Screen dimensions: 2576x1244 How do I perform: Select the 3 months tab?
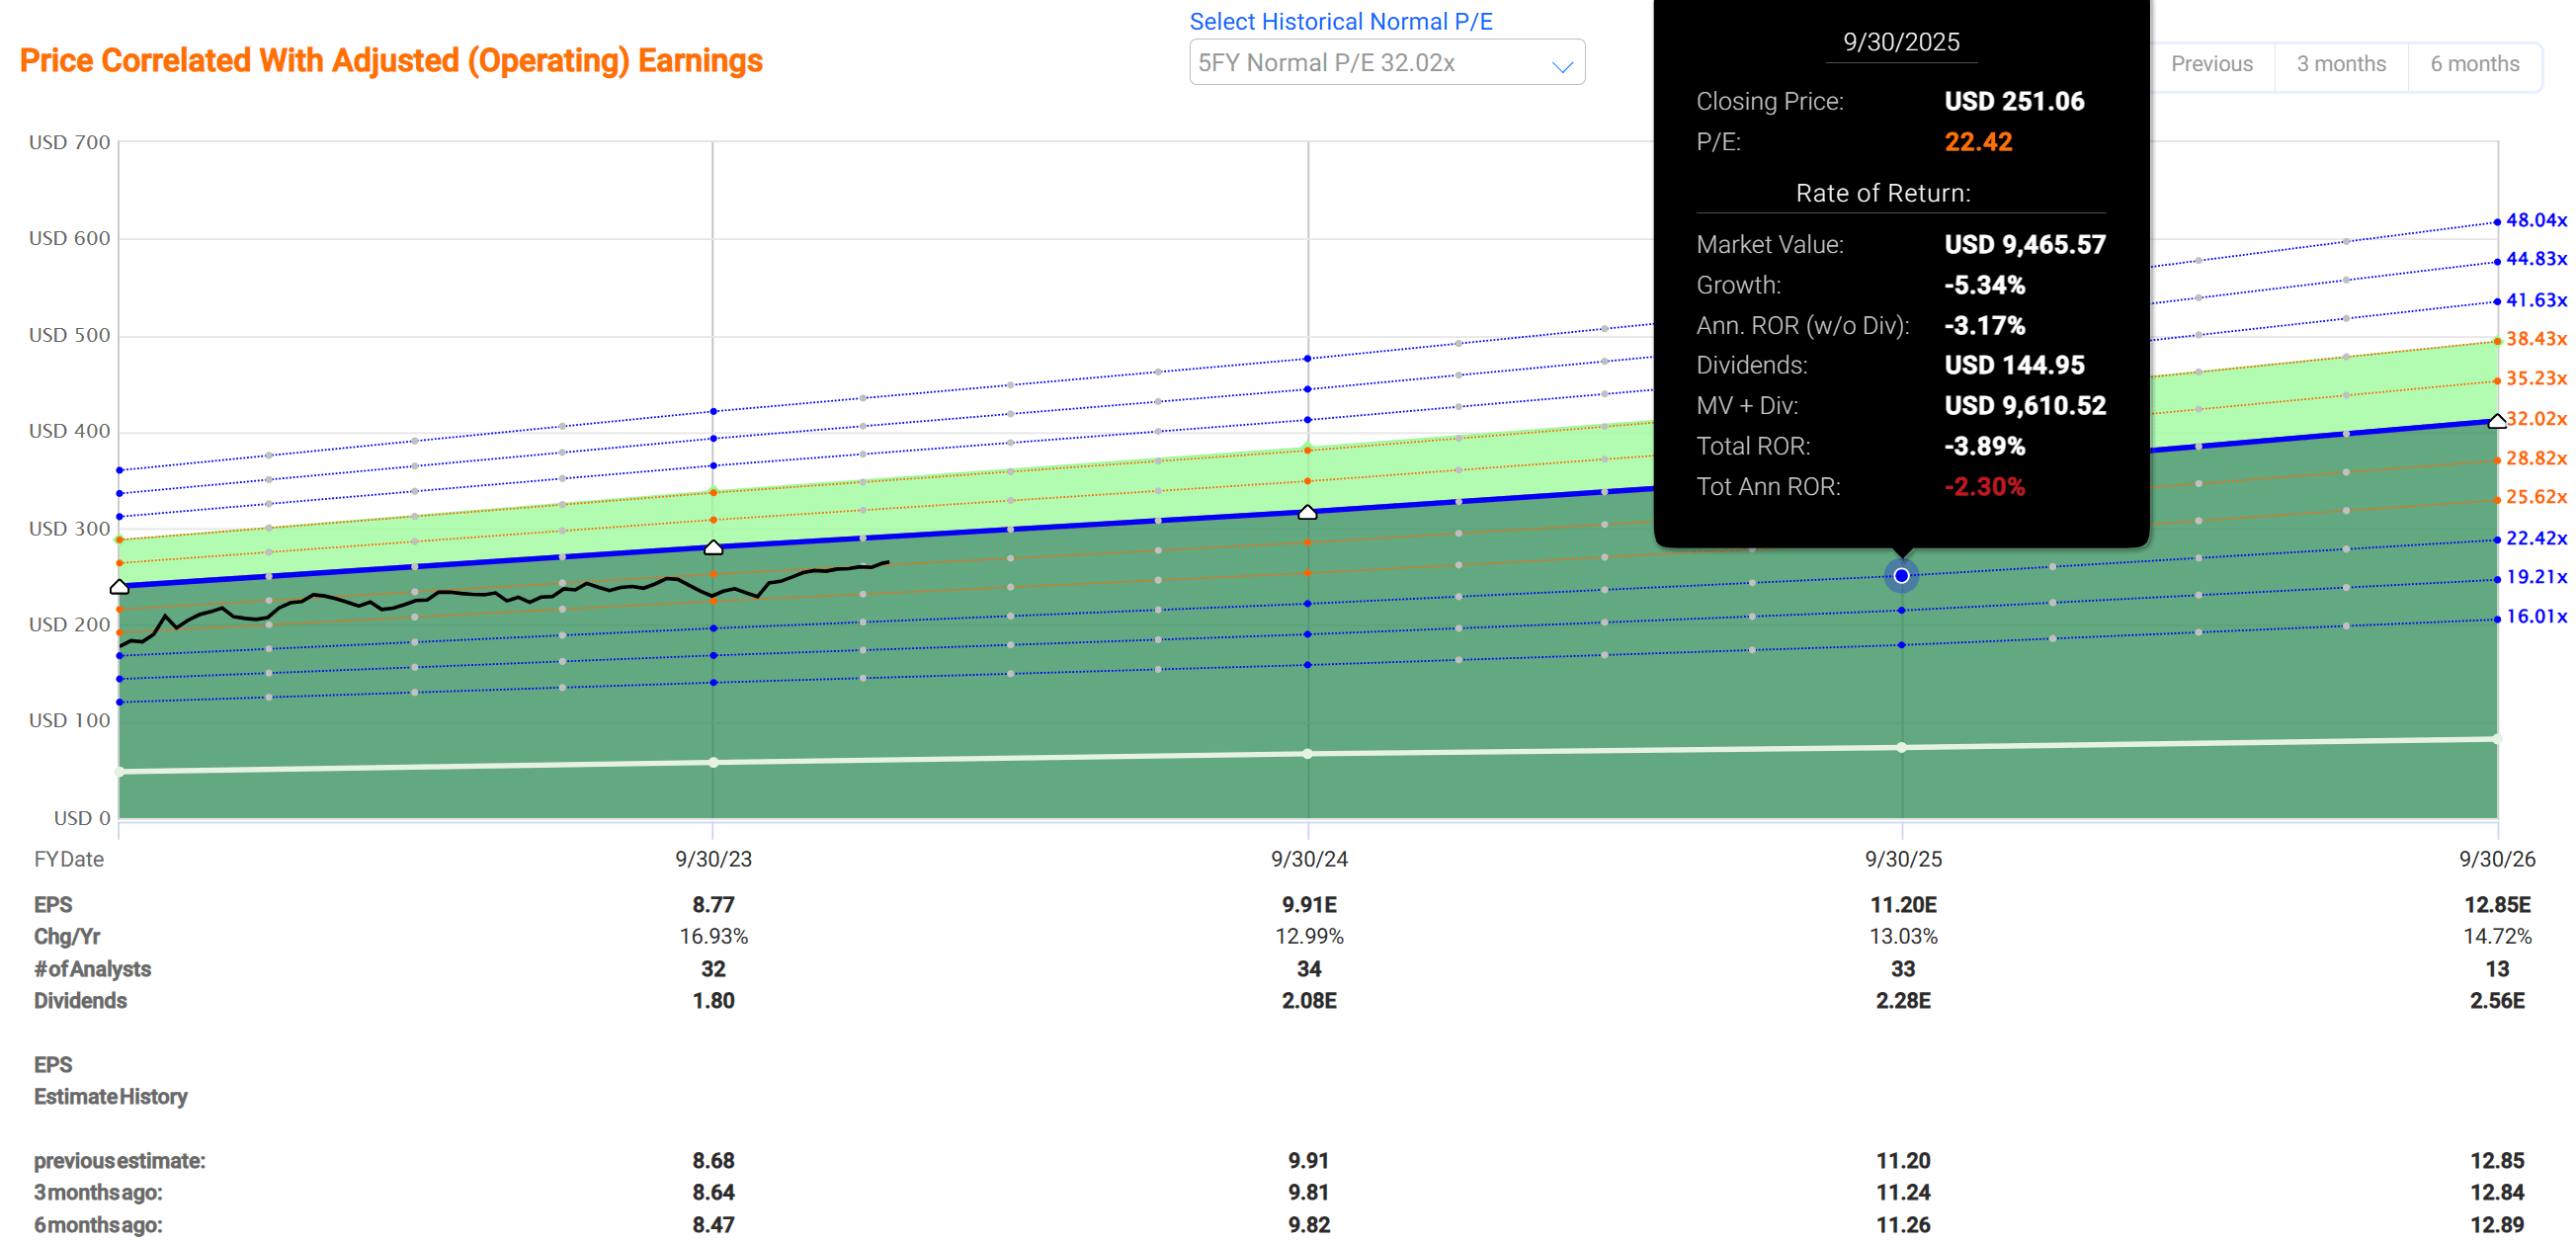[x=2340, y=64]
